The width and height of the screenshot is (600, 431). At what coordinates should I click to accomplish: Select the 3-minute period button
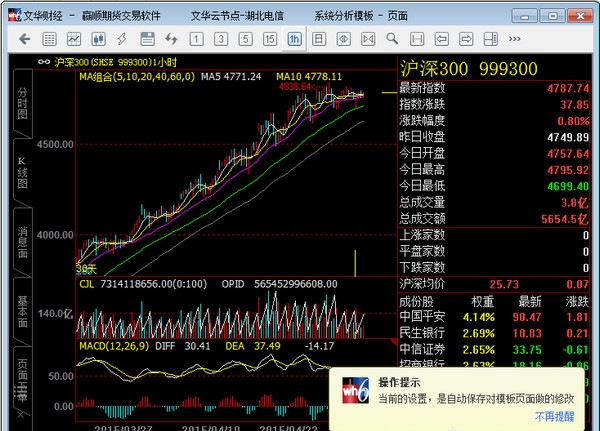(x=221, y=39)
